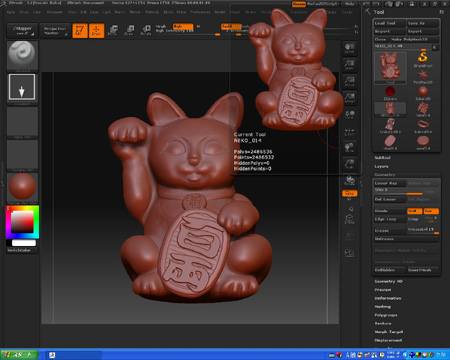This screenshot has height=360, width=450.
Task: Collapse the Geometry subpalette header
Action: coord(385,174)
